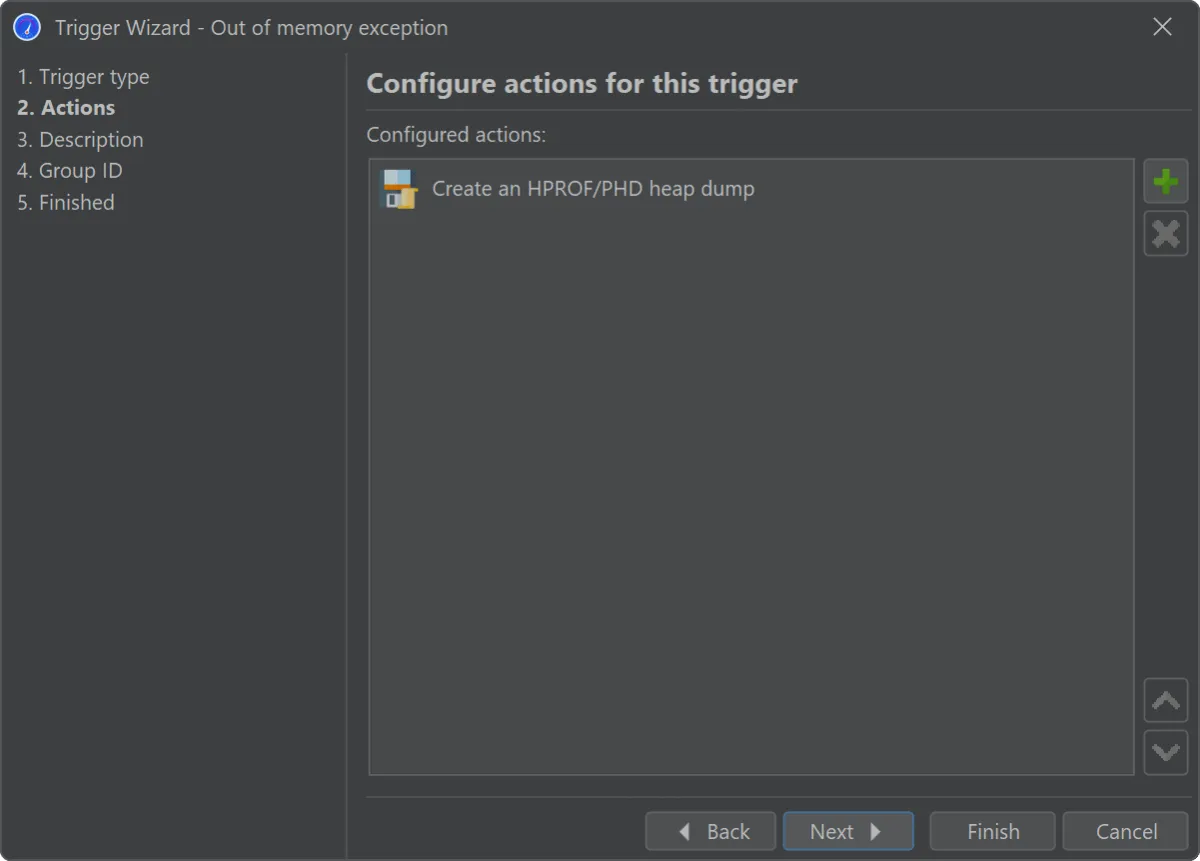Click the left arrow on Back button

tap(685, 832)
